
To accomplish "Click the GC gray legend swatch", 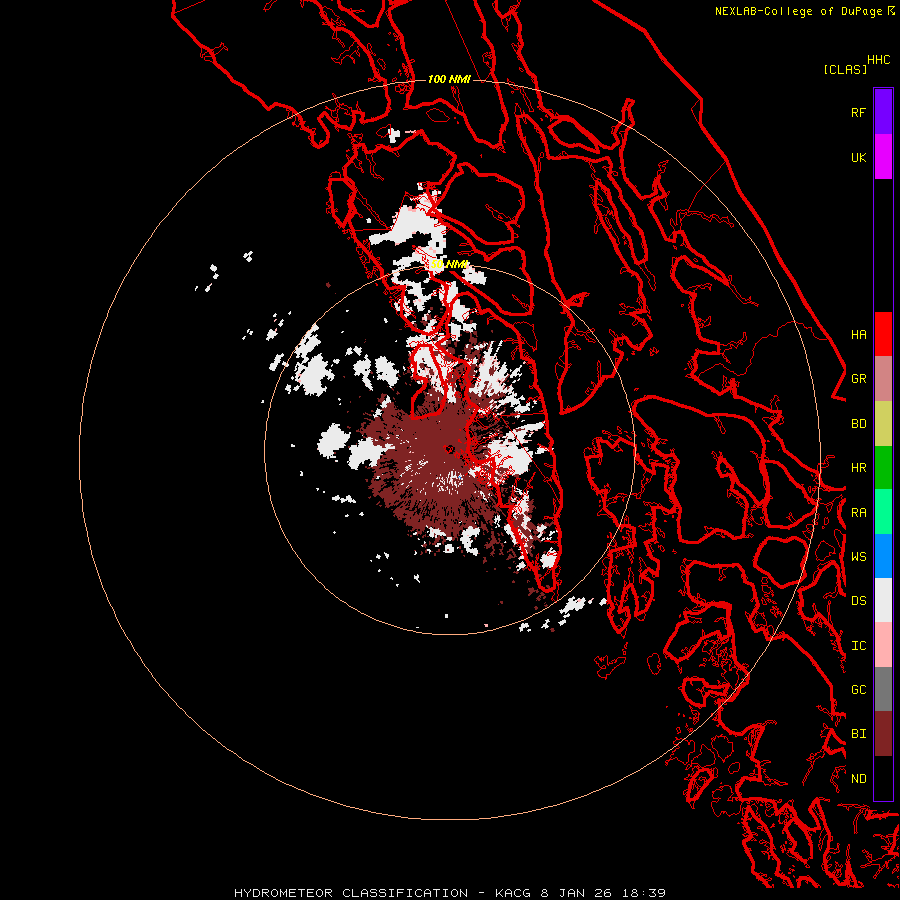I will (883, 689).
